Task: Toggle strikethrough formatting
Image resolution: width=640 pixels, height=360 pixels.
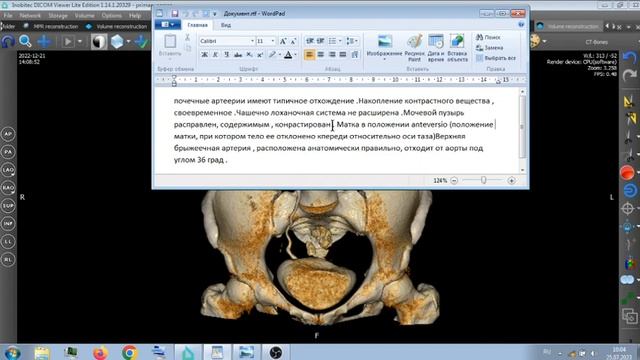Action: (x=238, y=55)
